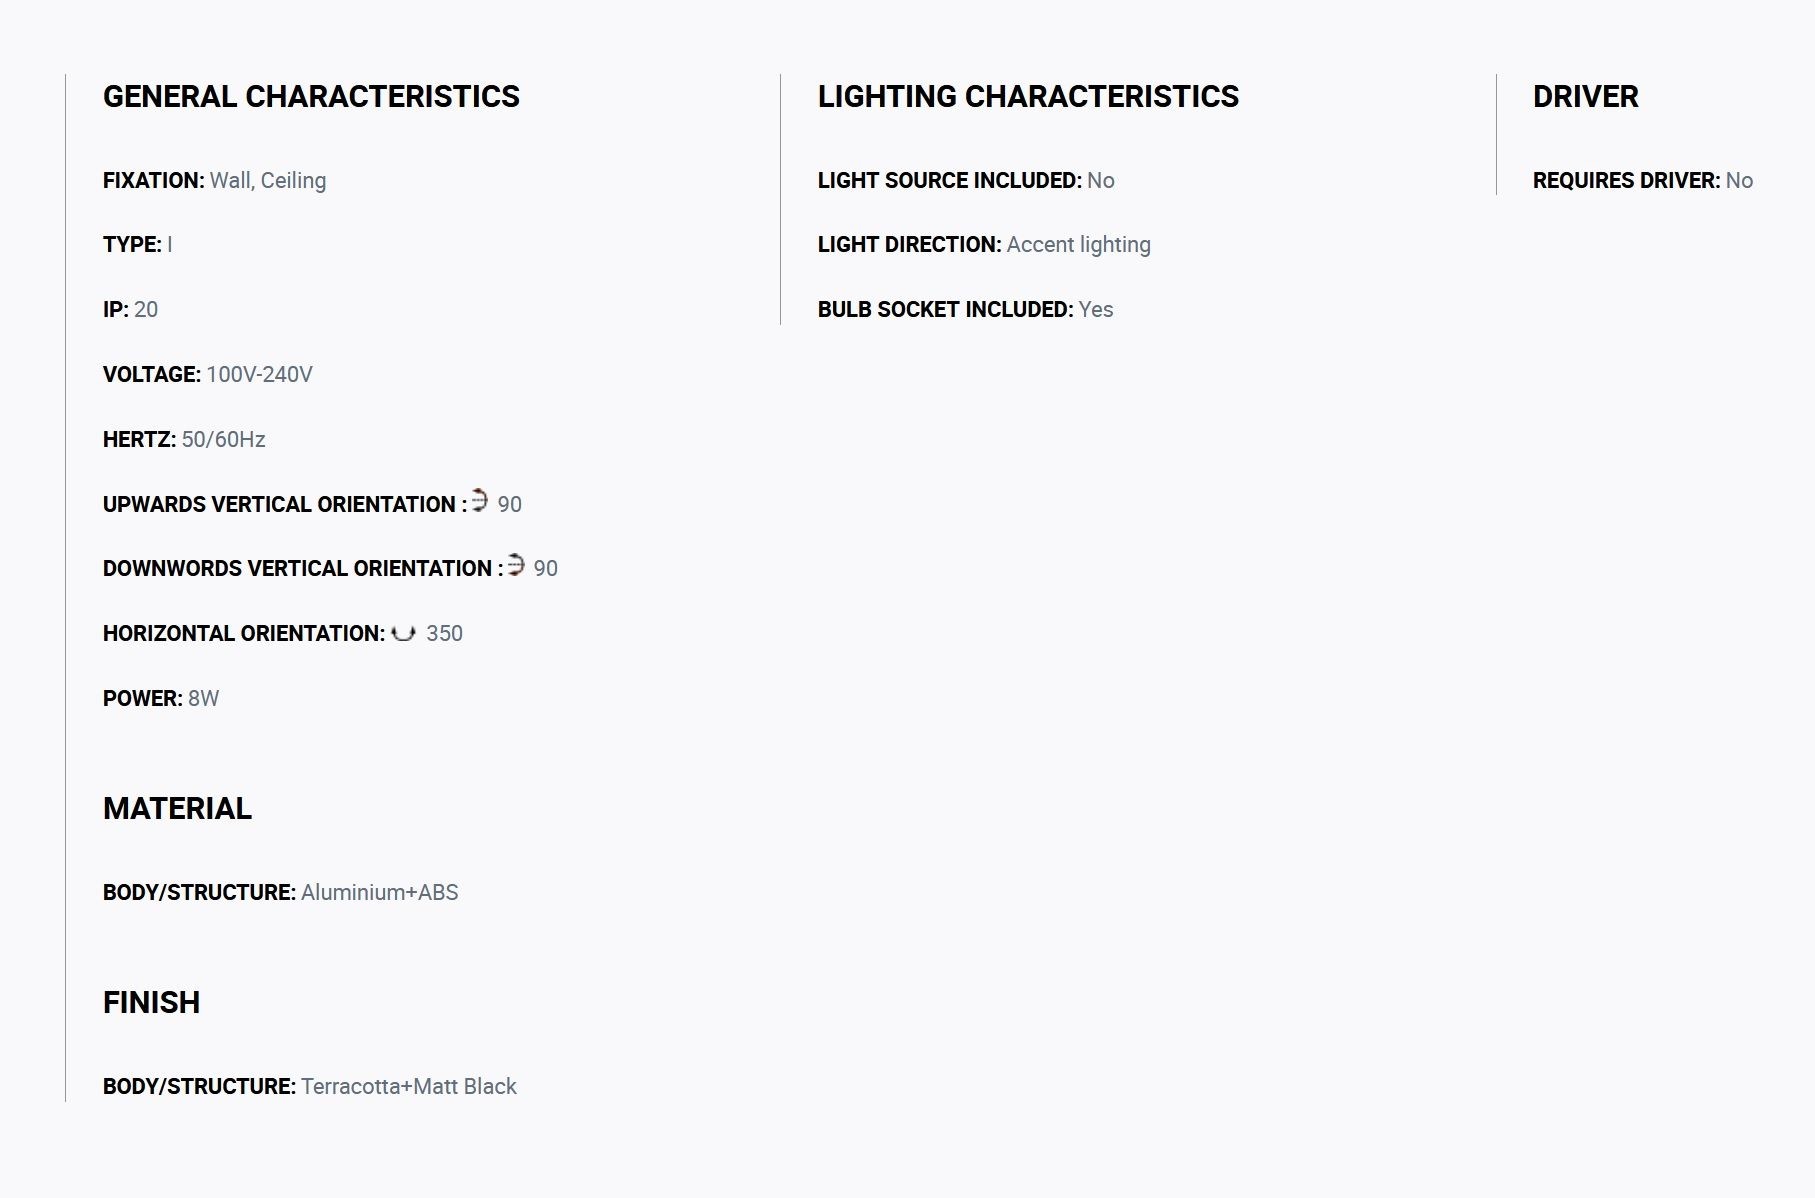Select the IP rating value 20
Image resolution: width=1815 pixels, height=1198 pixels.
[146, 310]
